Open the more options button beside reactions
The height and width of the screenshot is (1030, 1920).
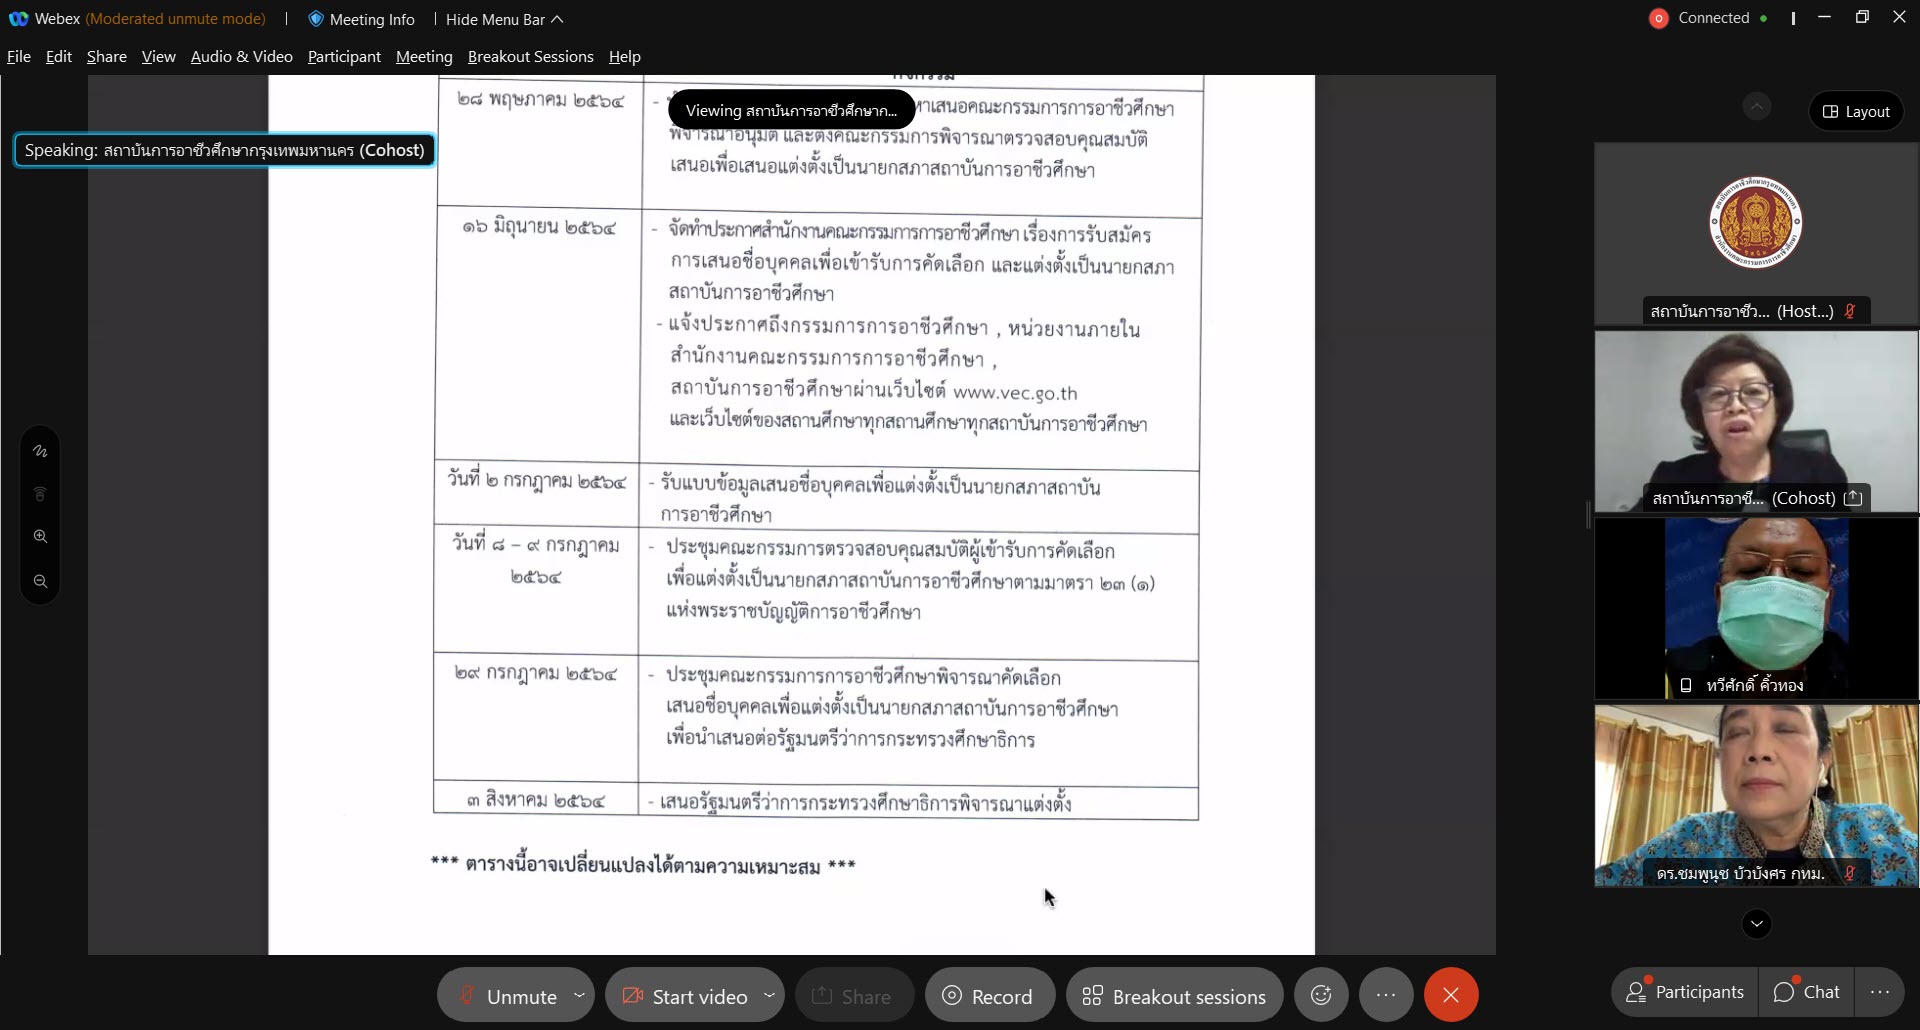tap(1386, 995)
